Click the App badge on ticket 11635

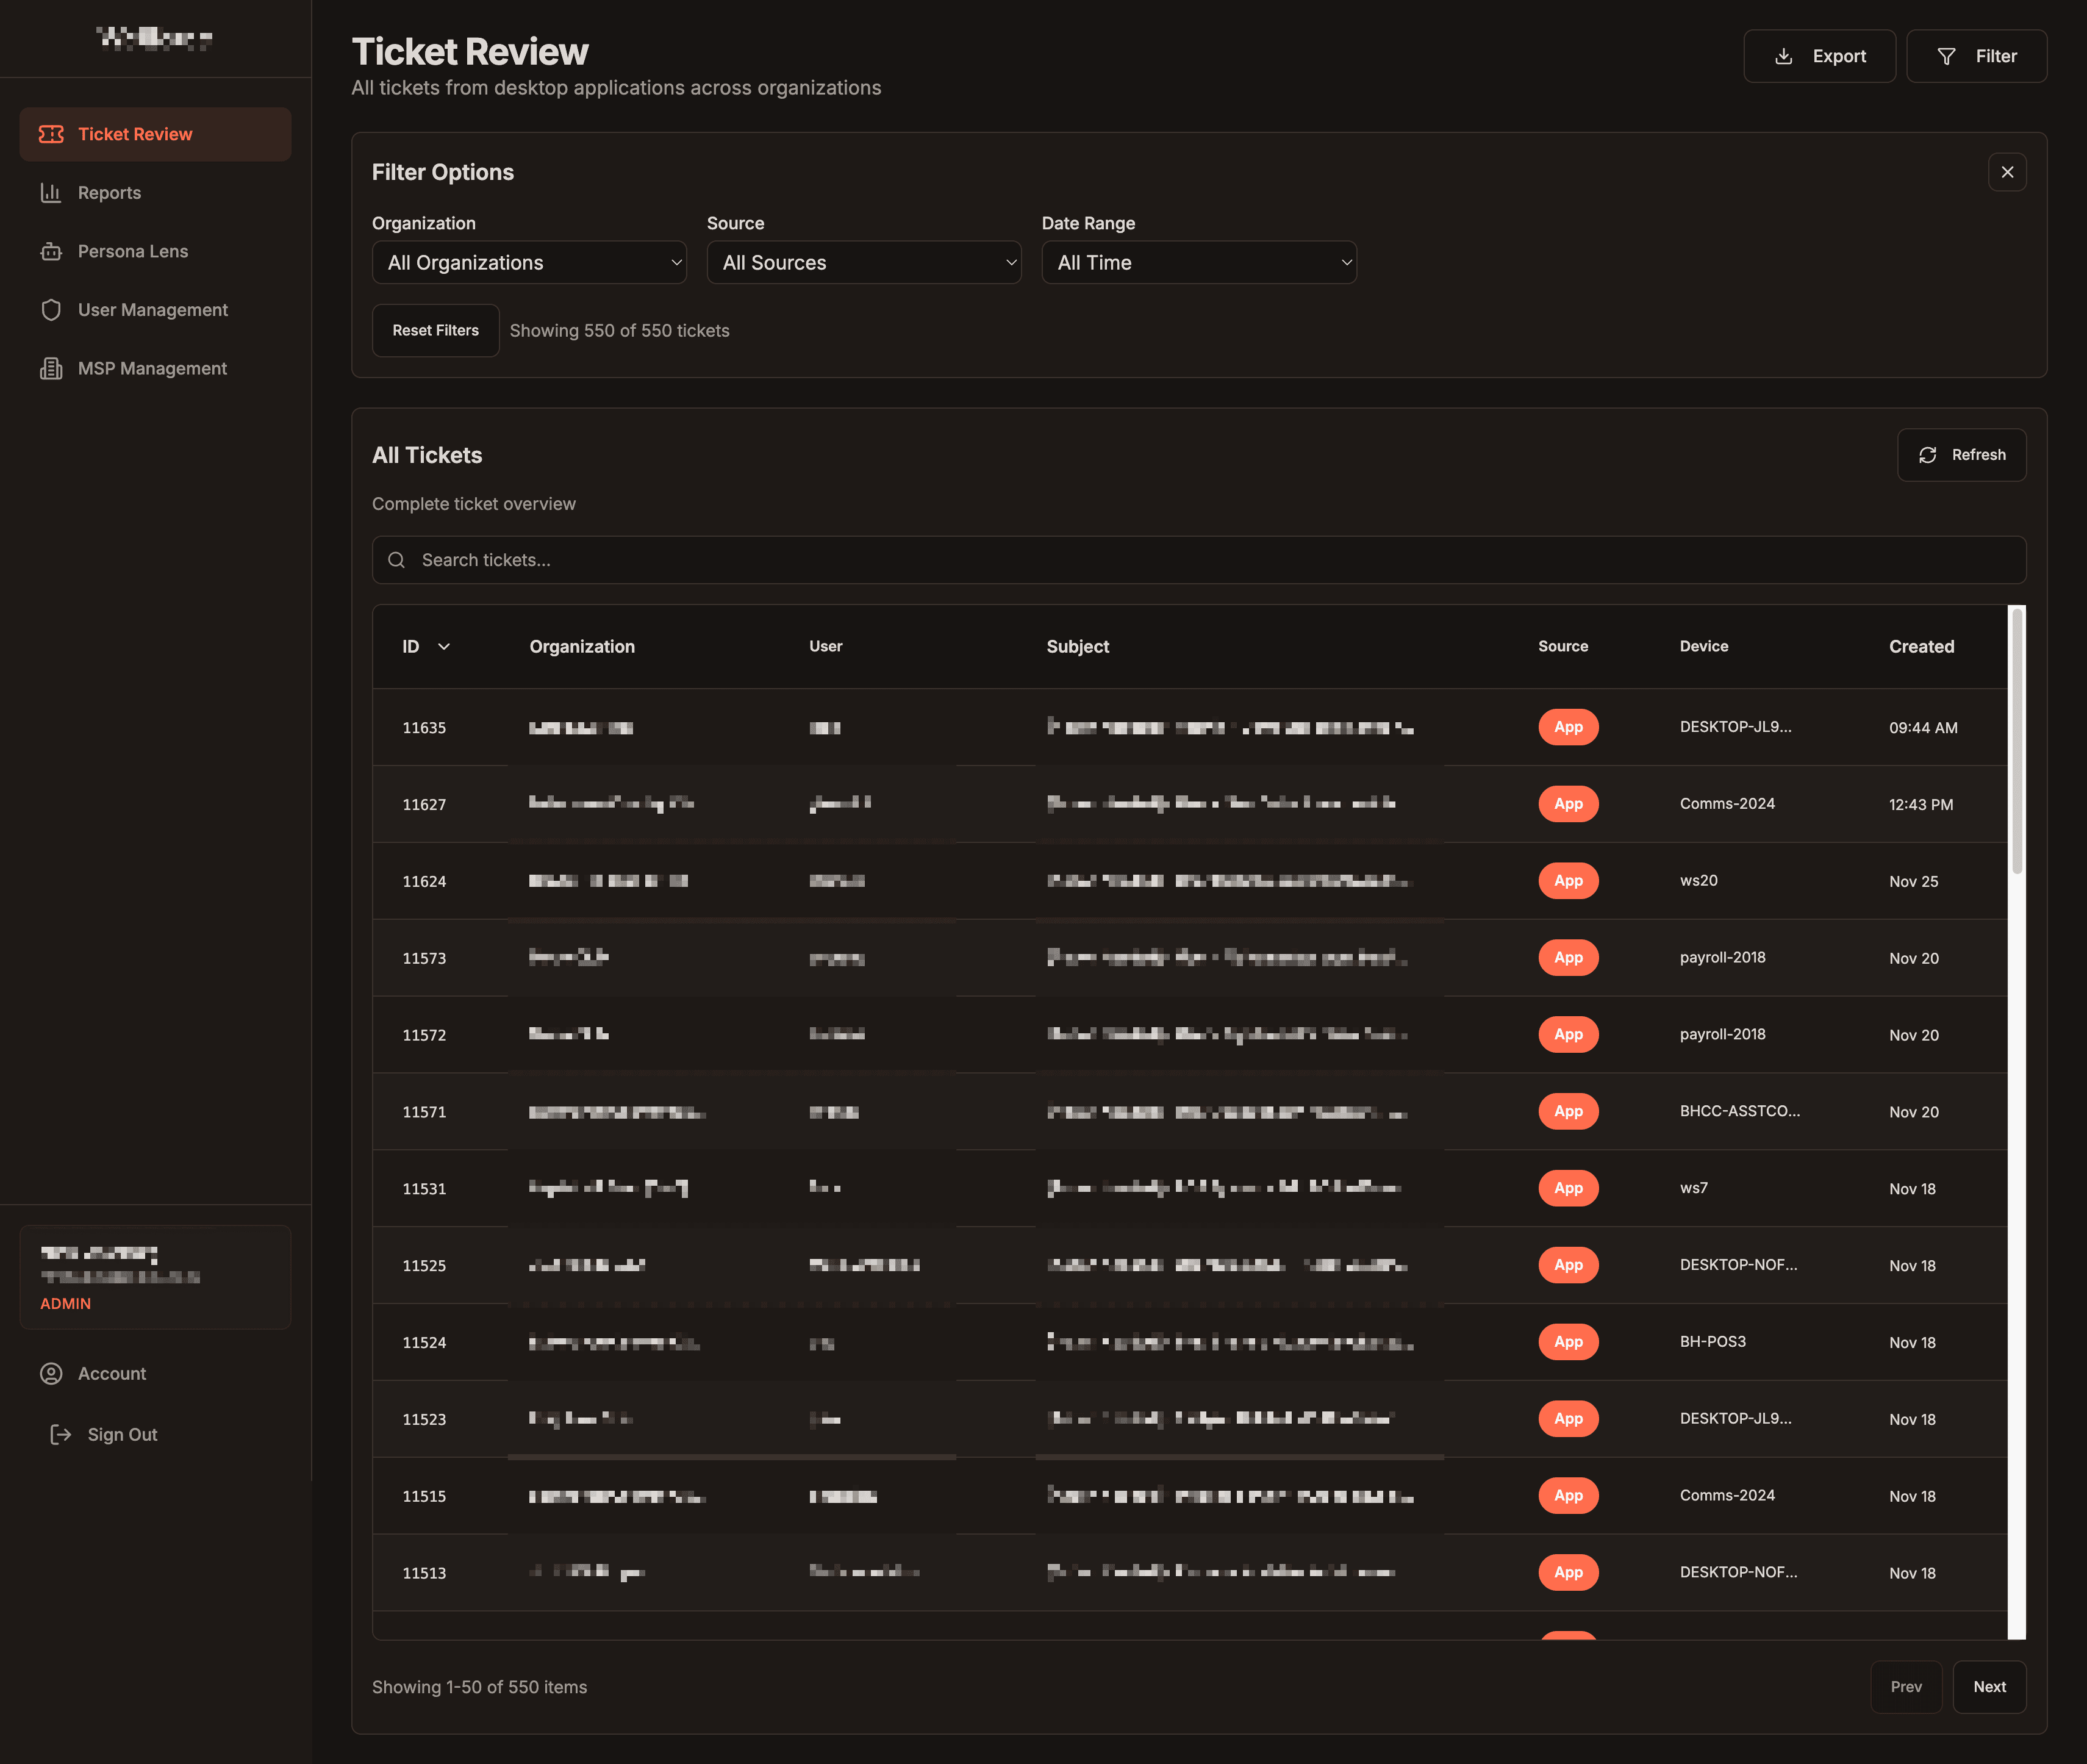tap(1567, 727)
